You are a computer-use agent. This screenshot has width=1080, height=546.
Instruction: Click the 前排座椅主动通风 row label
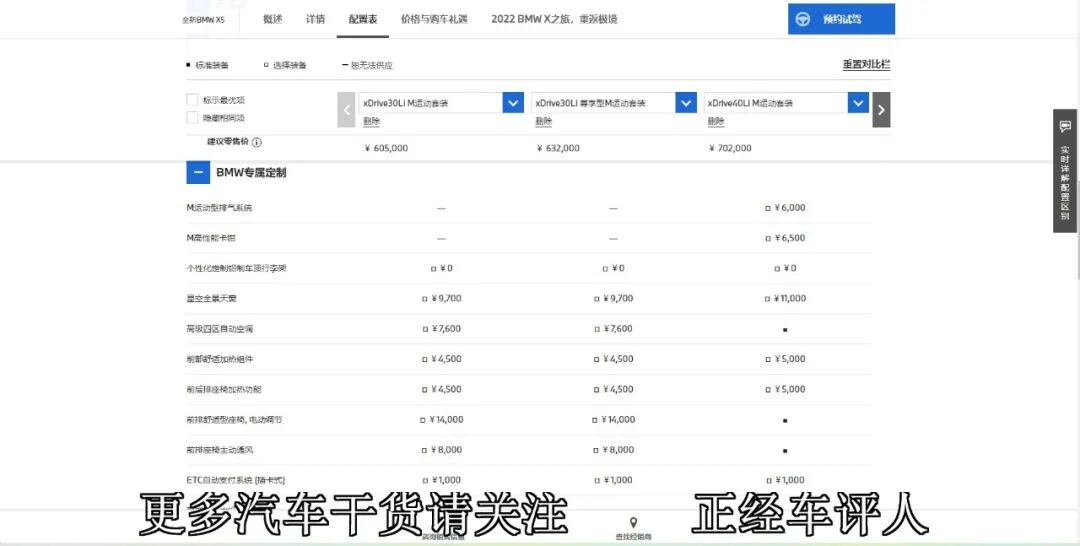tap(219, 450)
